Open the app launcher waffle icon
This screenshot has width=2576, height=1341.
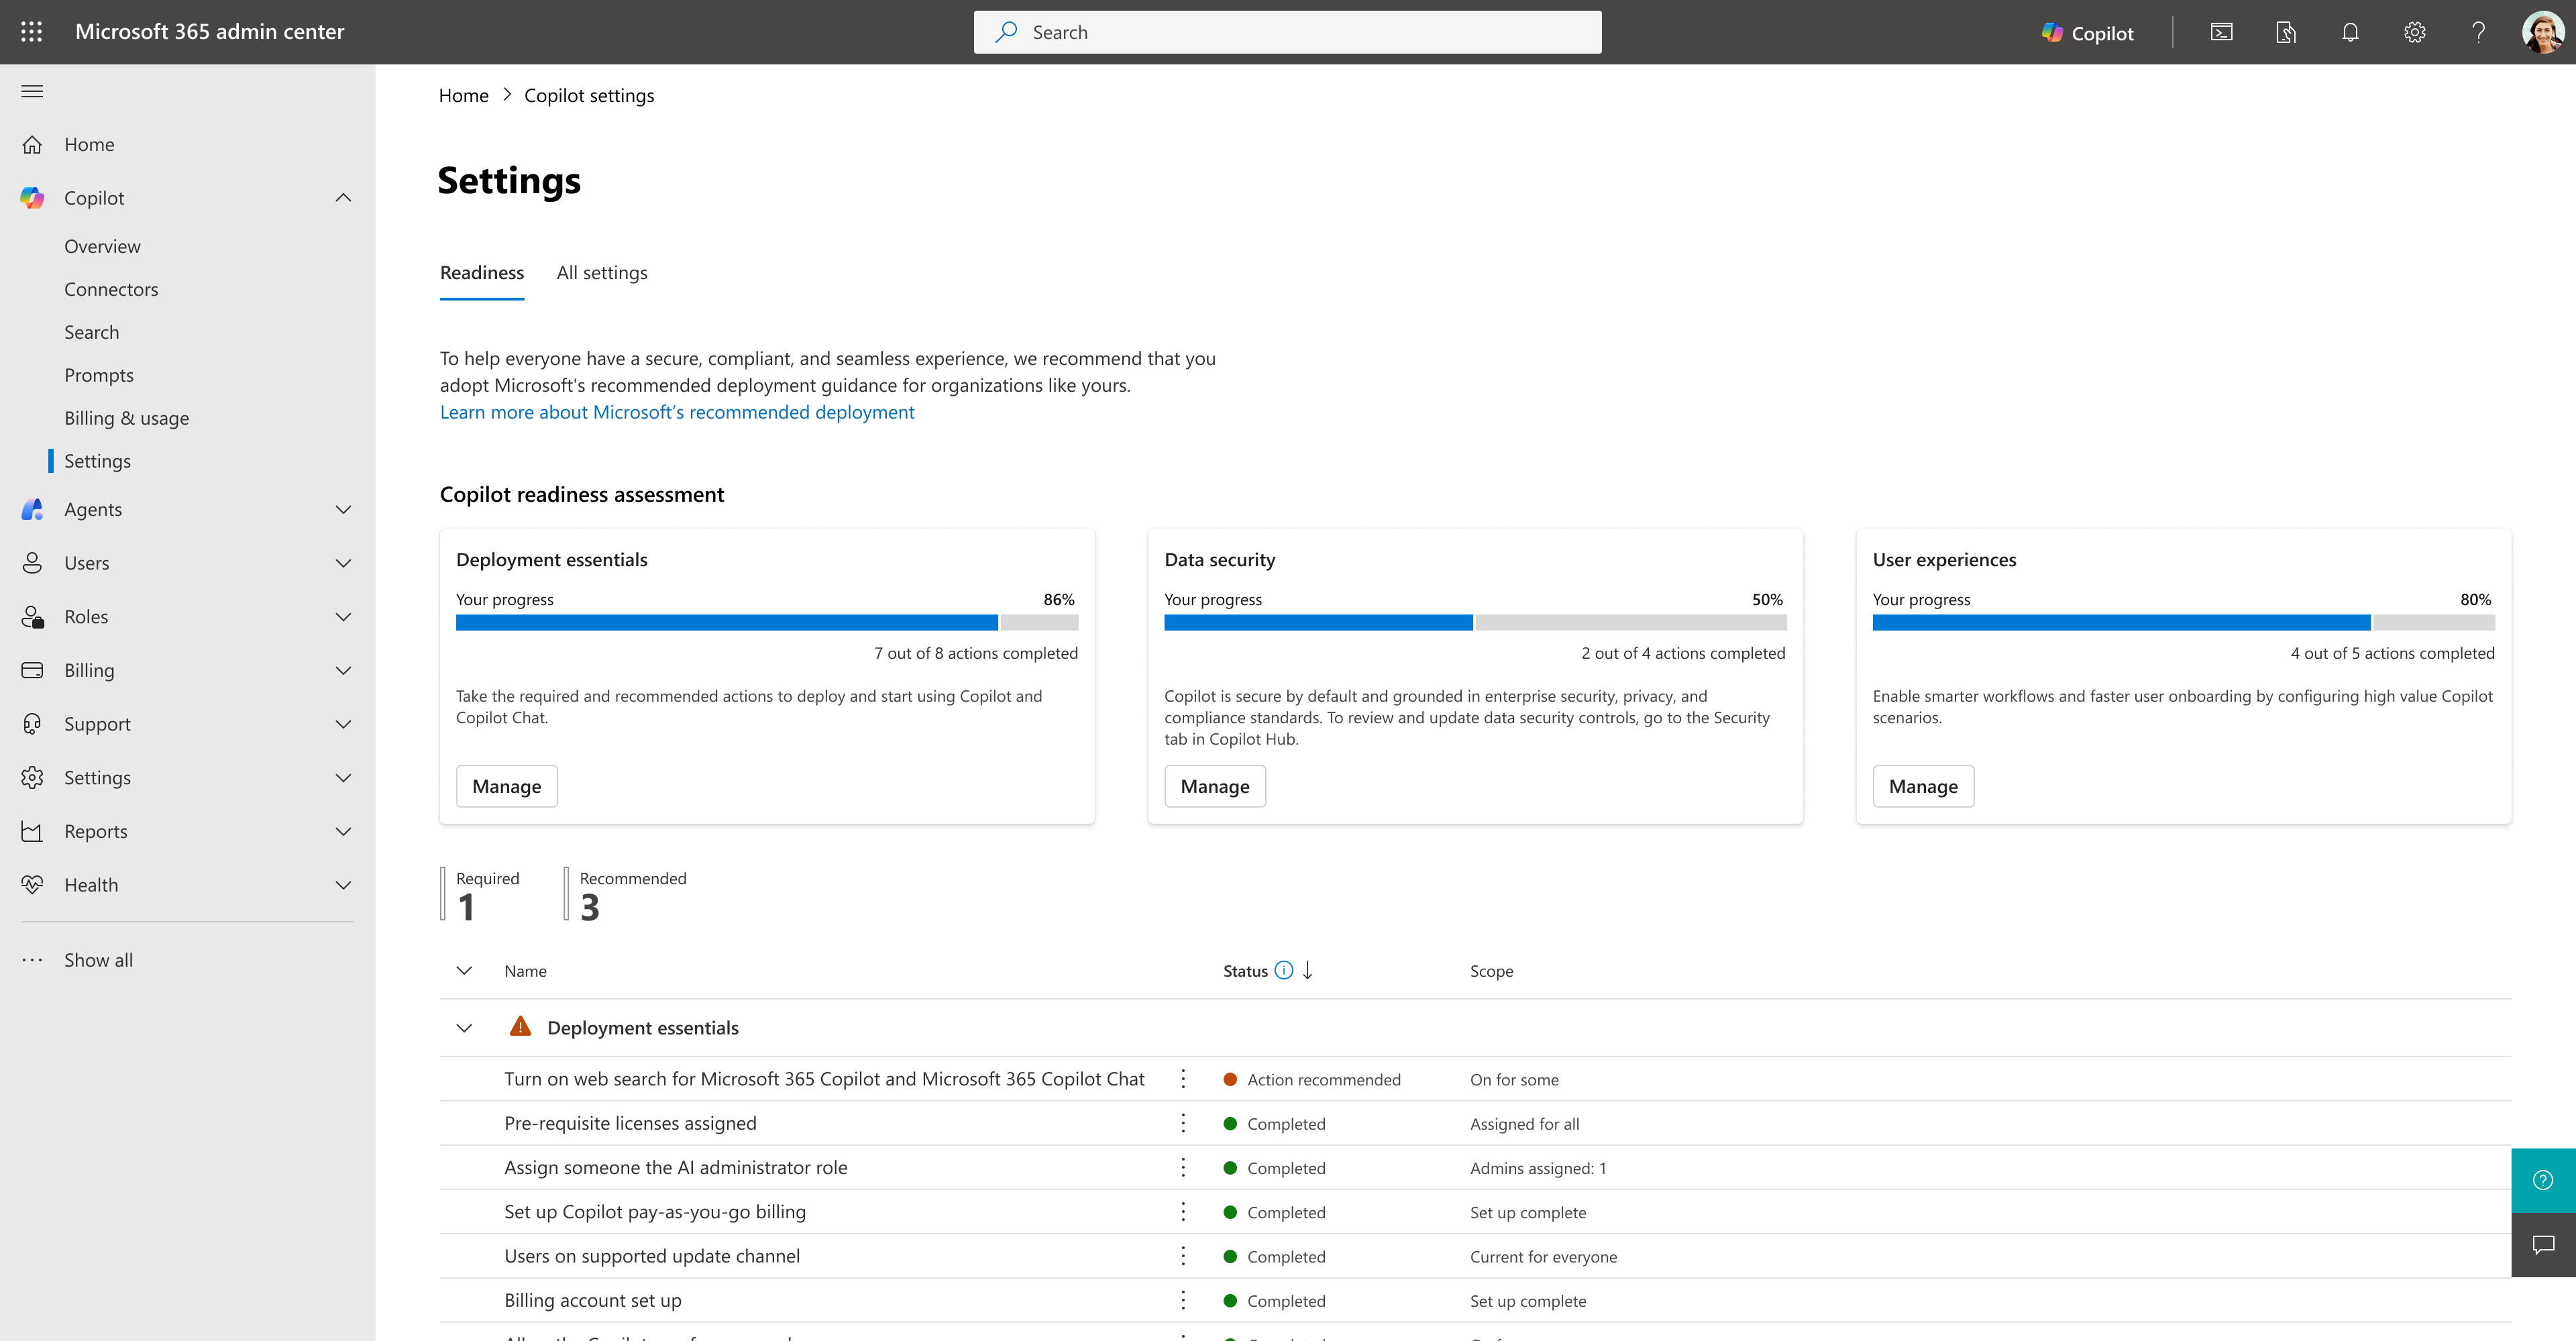[32, 32]
